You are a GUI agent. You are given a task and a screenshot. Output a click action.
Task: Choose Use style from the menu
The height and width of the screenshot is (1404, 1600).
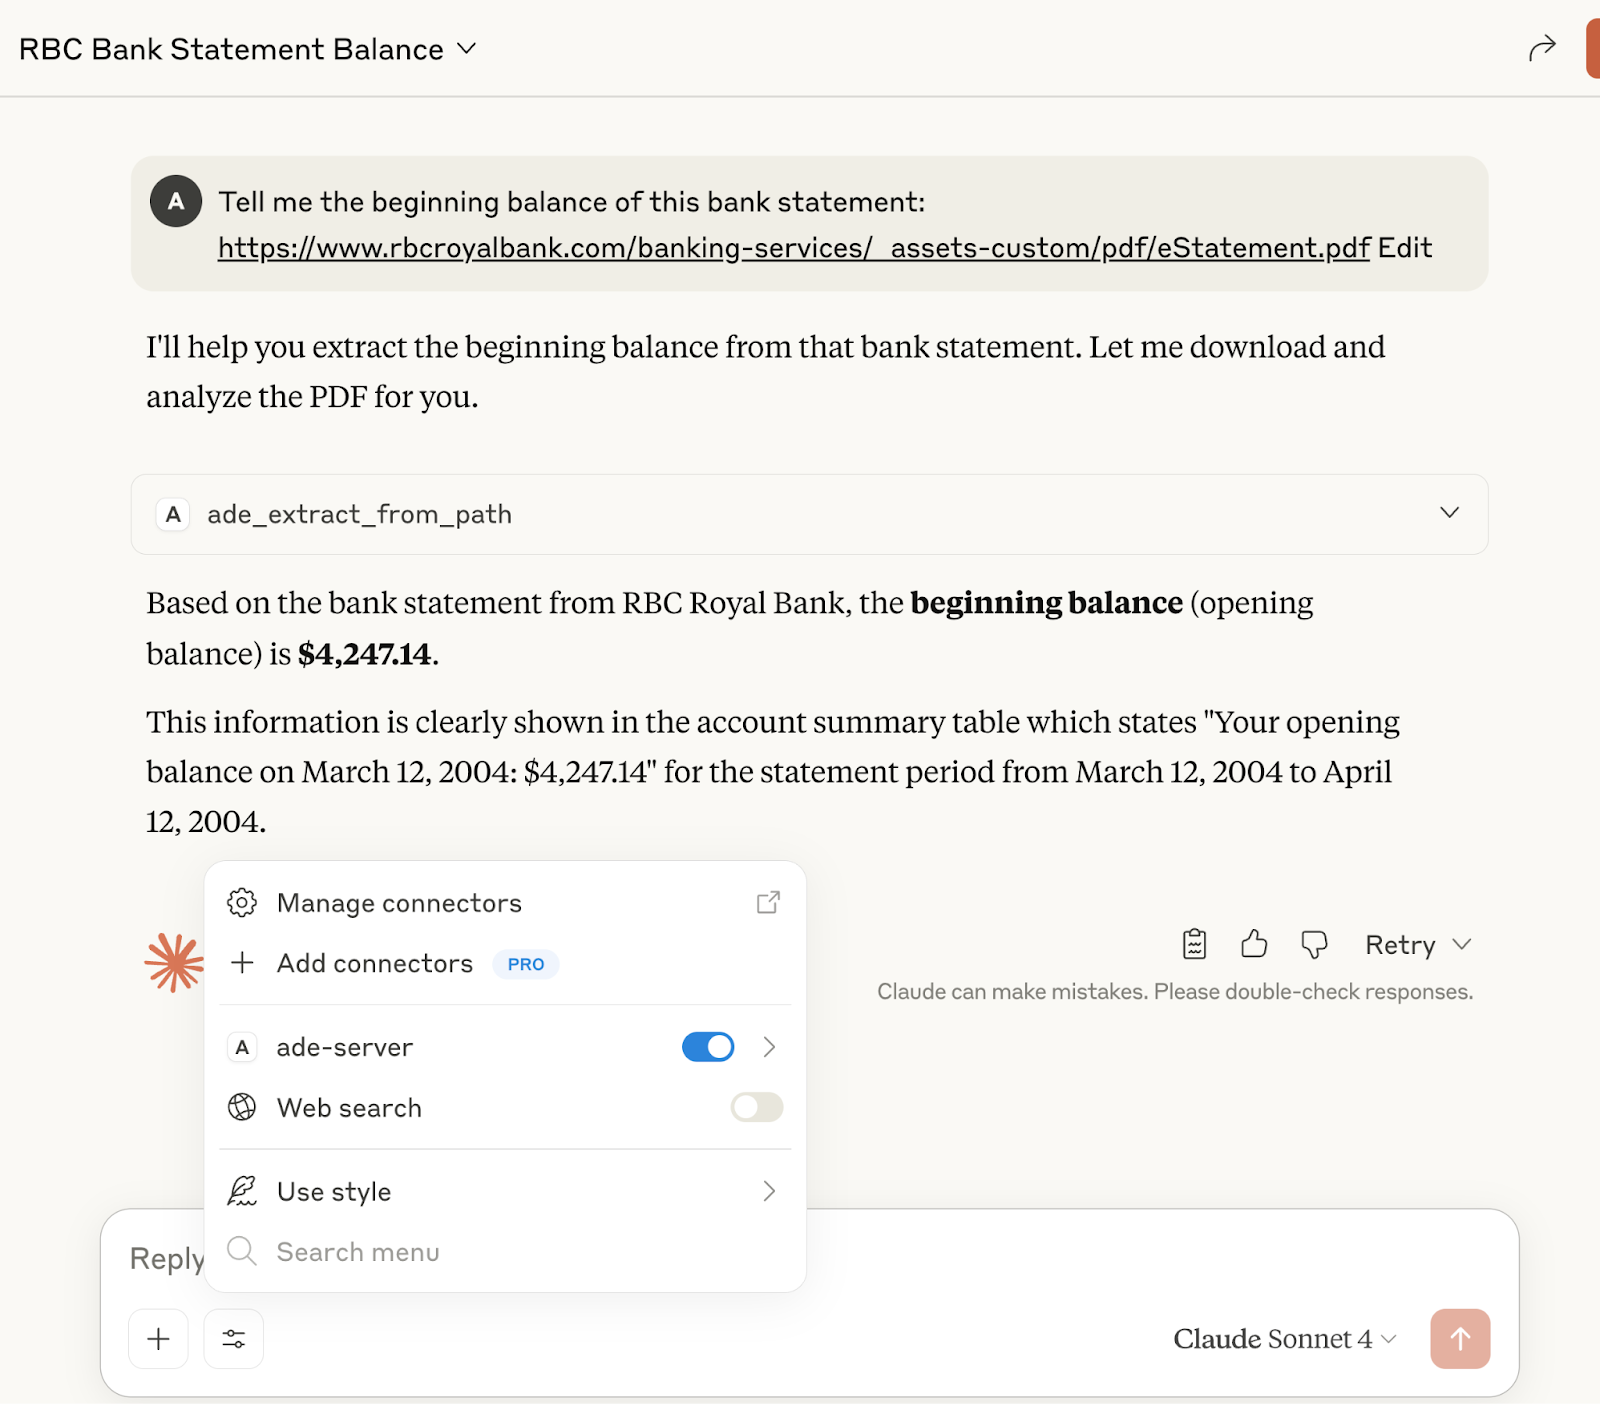coord(334,1191)
